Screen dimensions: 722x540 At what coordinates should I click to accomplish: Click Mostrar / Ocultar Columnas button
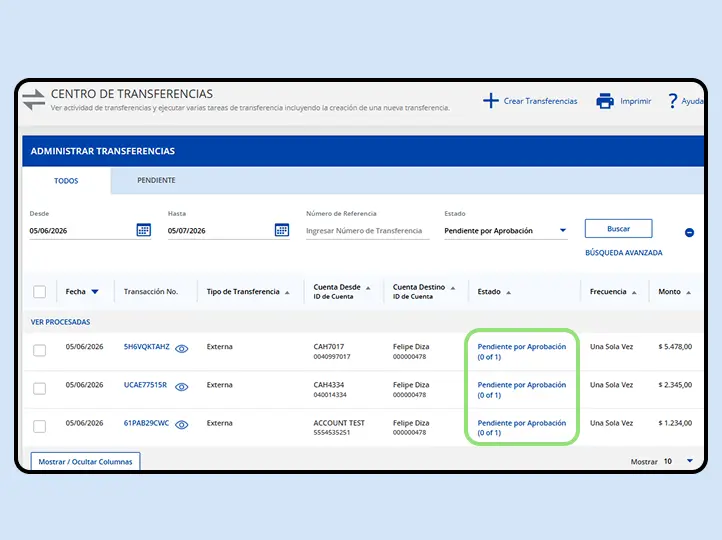coord(85,461)
